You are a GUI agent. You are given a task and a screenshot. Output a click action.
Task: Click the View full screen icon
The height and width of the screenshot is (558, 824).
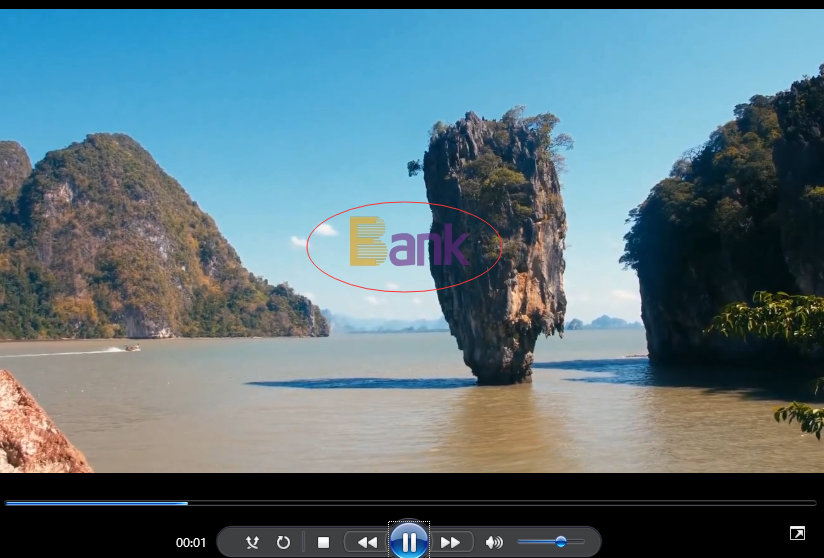click(797, 534)
